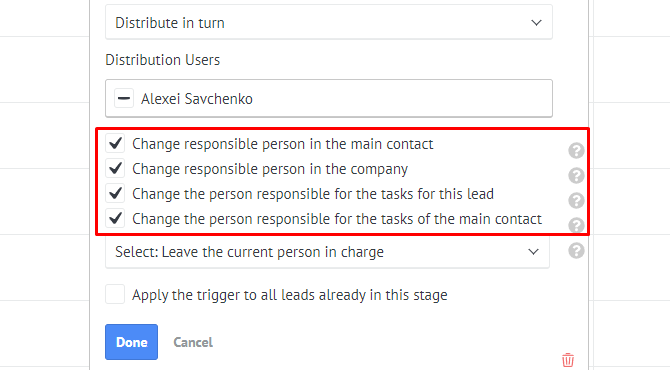Click inside Distribution Users field
This screenshot has height=370, width=670.
tap(329, 98)
